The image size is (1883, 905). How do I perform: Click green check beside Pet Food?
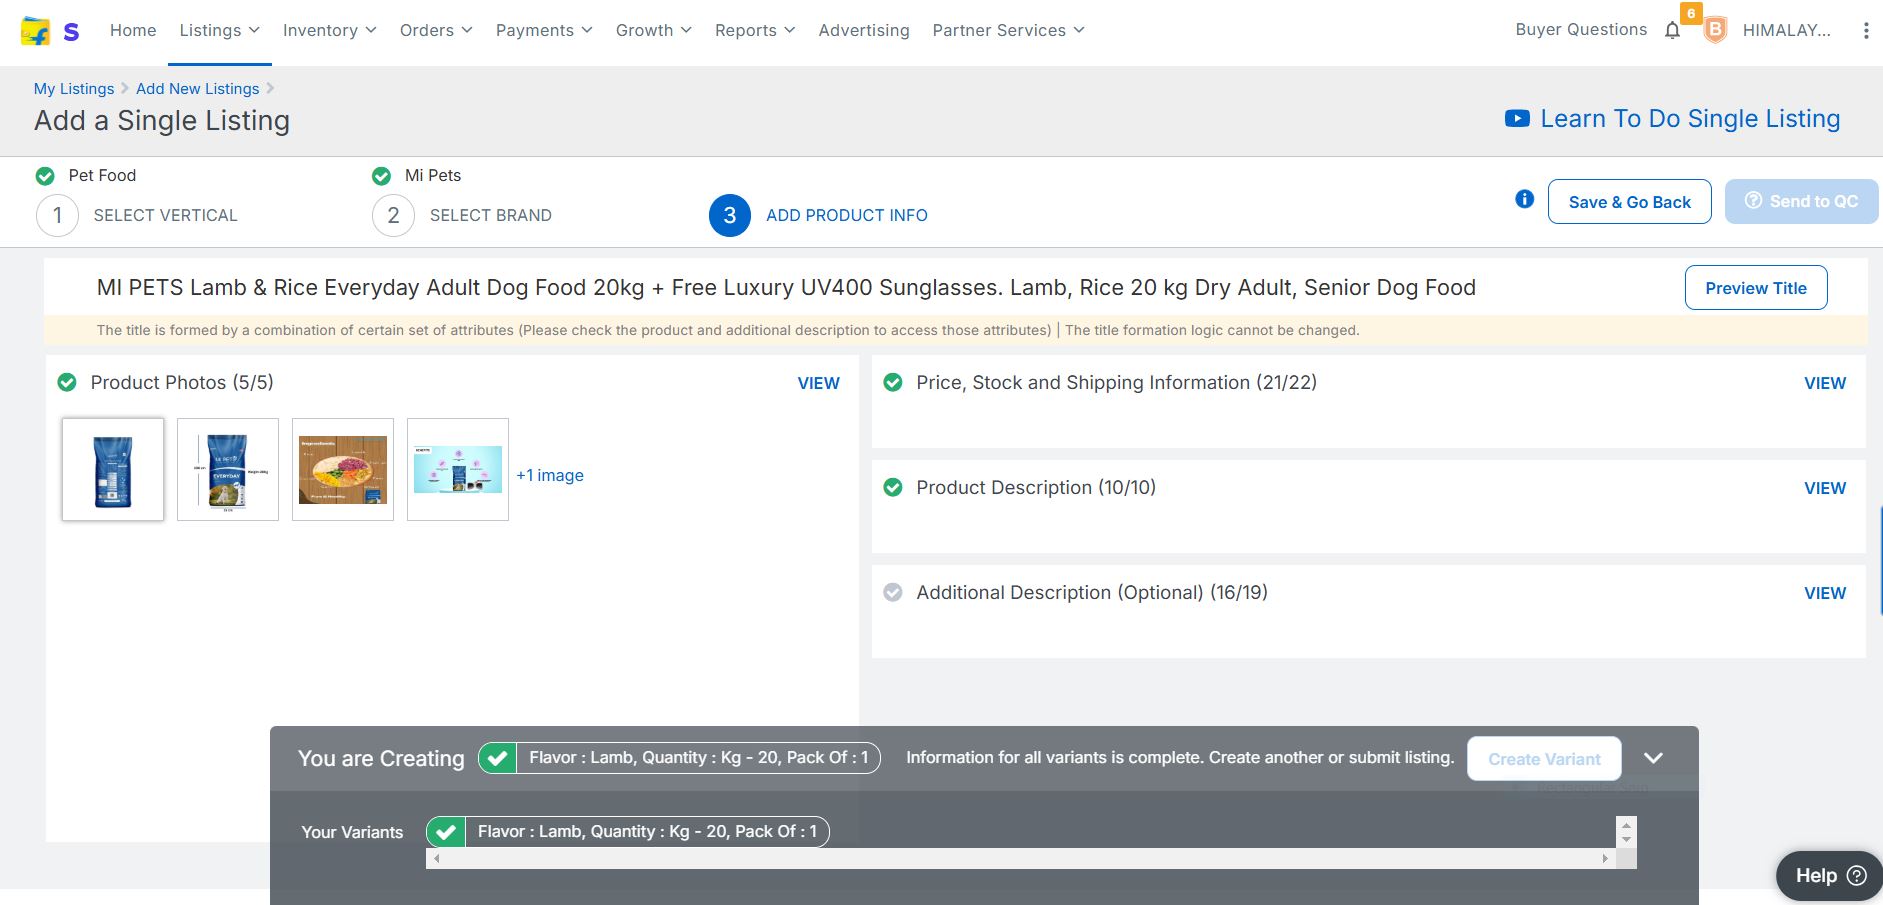coord(45,176)
